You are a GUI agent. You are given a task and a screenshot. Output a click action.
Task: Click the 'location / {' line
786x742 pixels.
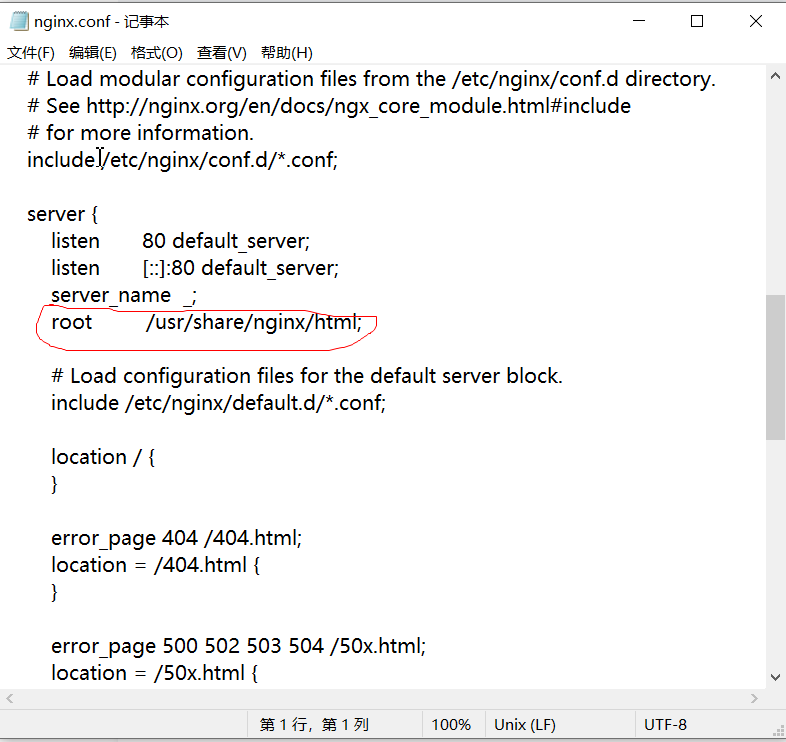click(103, 458)
